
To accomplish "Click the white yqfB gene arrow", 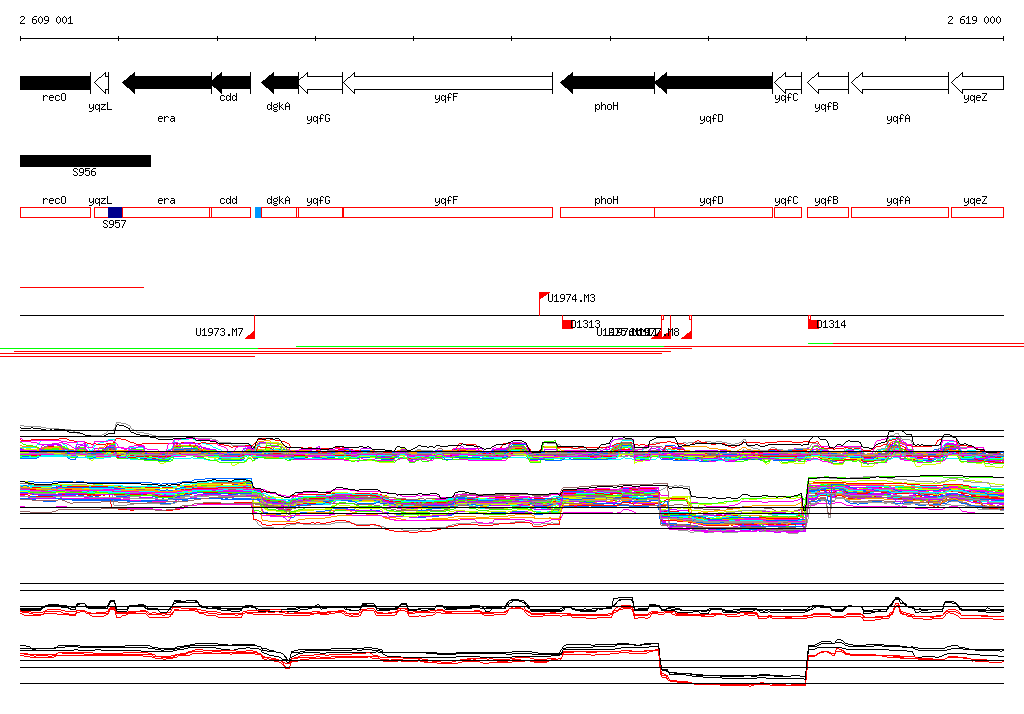I will point(827,83).
